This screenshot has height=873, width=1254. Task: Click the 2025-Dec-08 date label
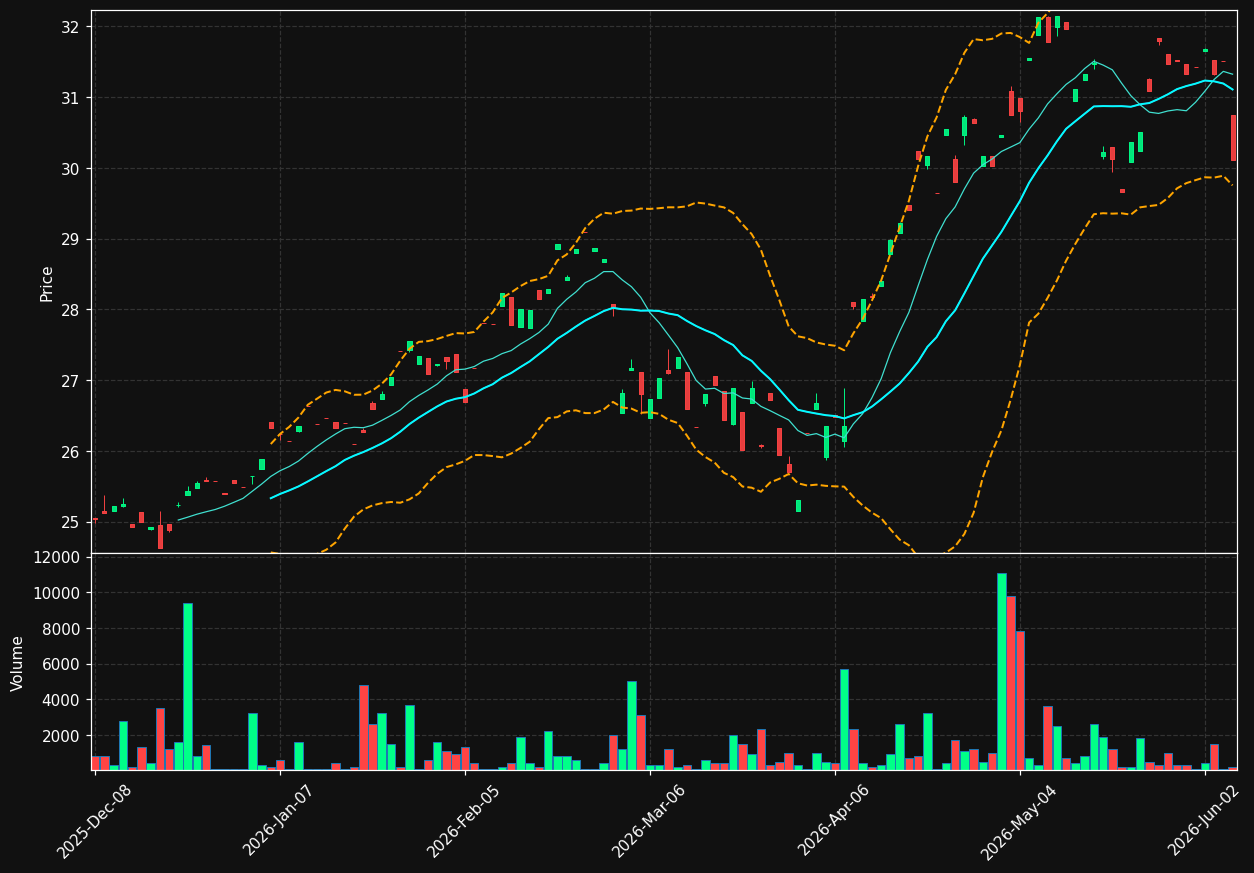click(x=95, y=822)
